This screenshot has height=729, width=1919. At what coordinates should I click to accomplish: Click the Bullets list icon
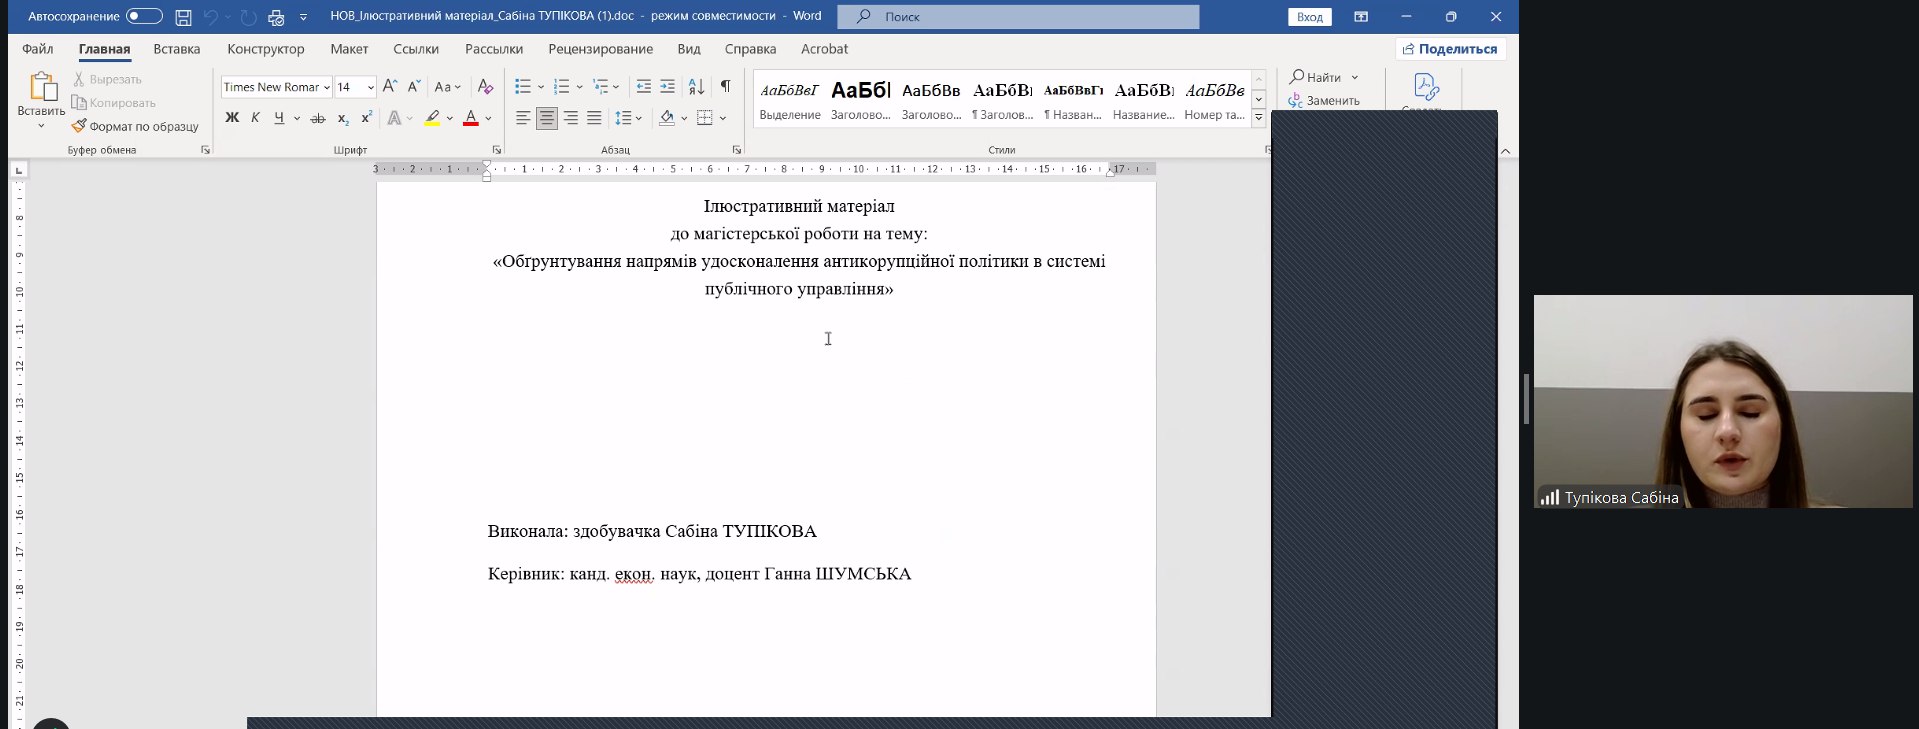(522, 87)
